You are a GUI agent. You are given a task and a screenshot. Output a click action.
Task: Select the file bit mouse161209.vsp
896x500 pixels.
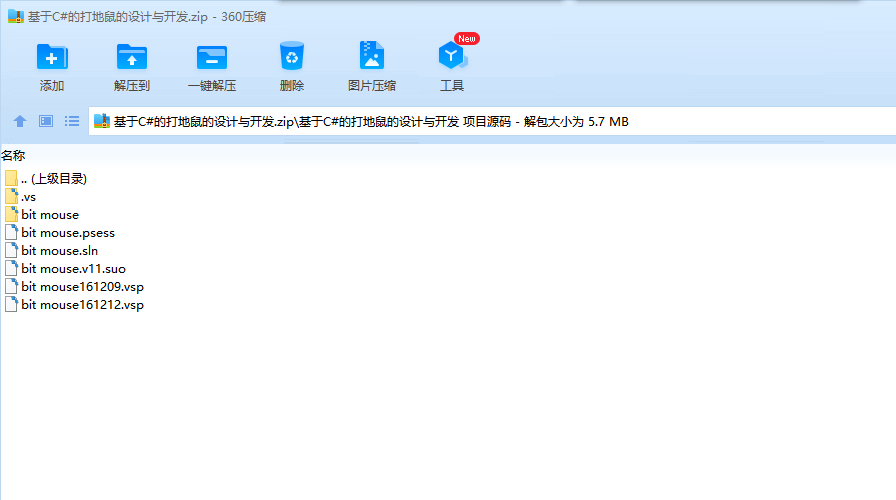[74, 287]
